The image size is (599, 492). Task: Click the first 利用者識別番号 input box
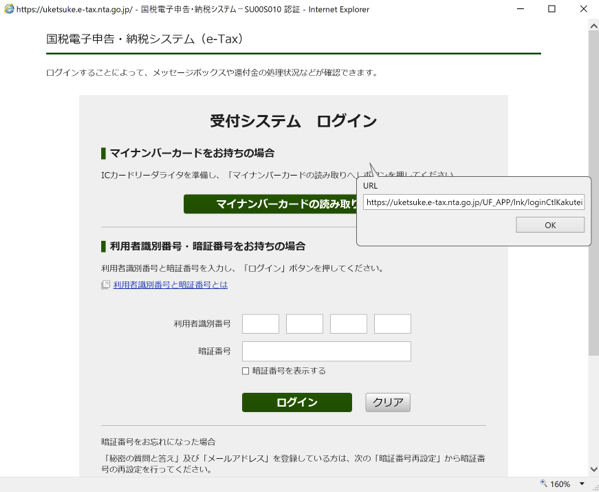(x=261, y=324)
